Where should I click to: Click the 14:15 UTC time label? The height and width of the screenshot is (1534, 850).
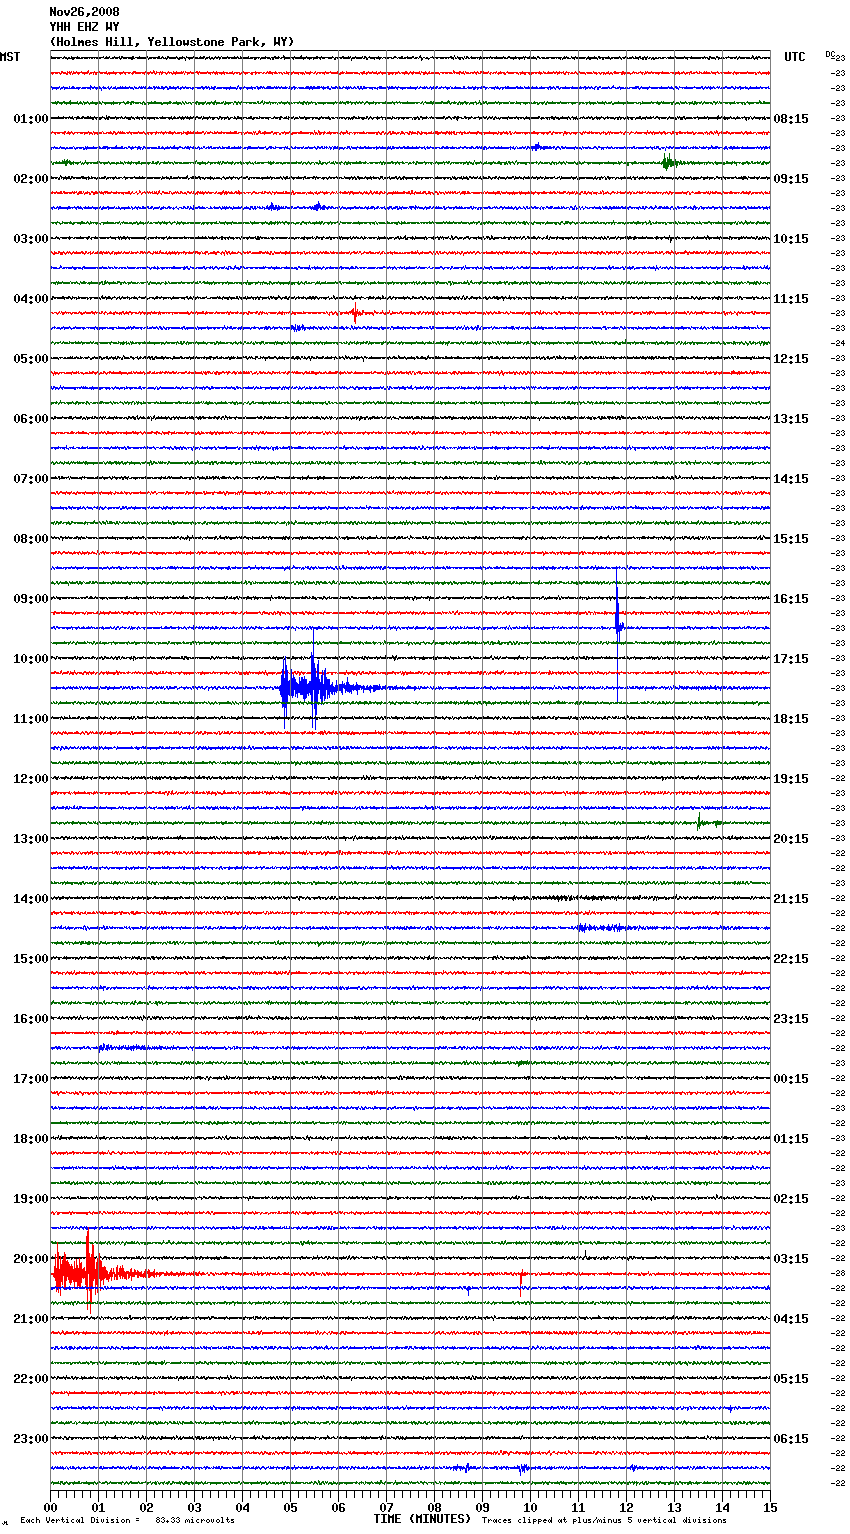pos(791,479)
